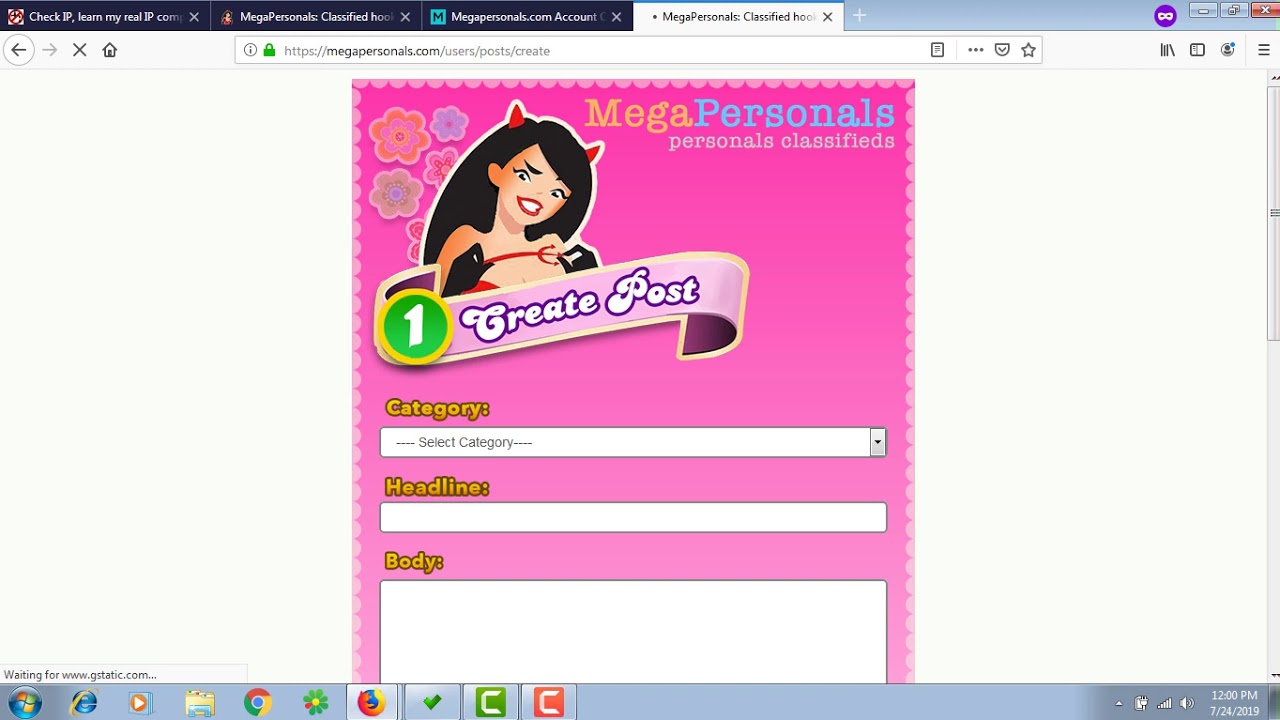The image size is (1280, 720).
Task: Switch to the Check IP tab
Action: tap(105, 17)
